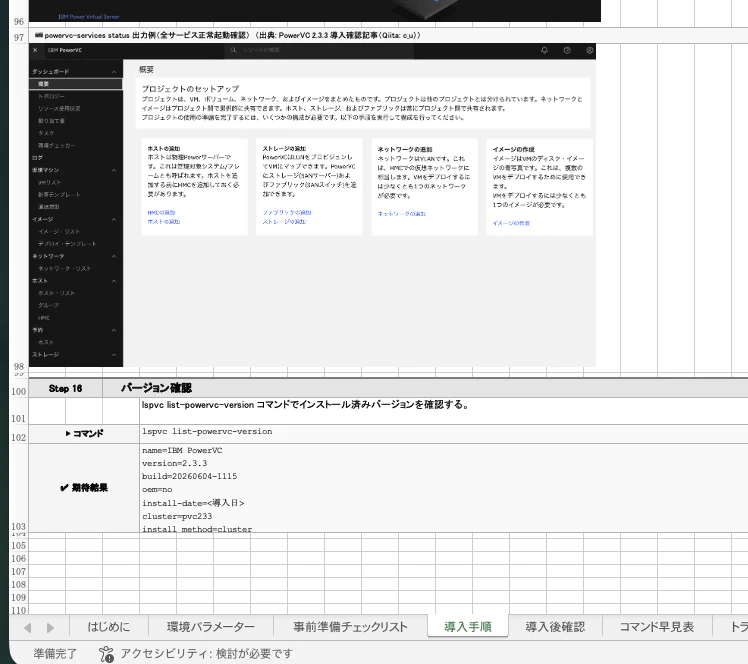The width and height of the screenshot is (748, 664).
Task: Collapse 予約 chevron in PowerVC picture sidebar
Action: click(114, 330)
